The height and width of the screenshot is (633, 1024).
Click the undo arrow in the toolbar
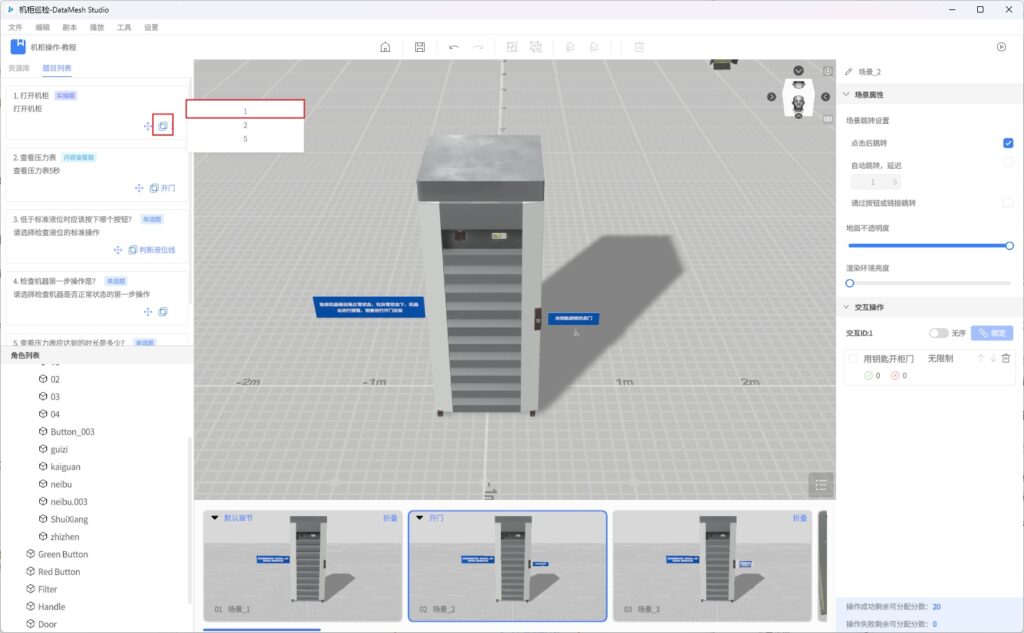pos(454,47)
